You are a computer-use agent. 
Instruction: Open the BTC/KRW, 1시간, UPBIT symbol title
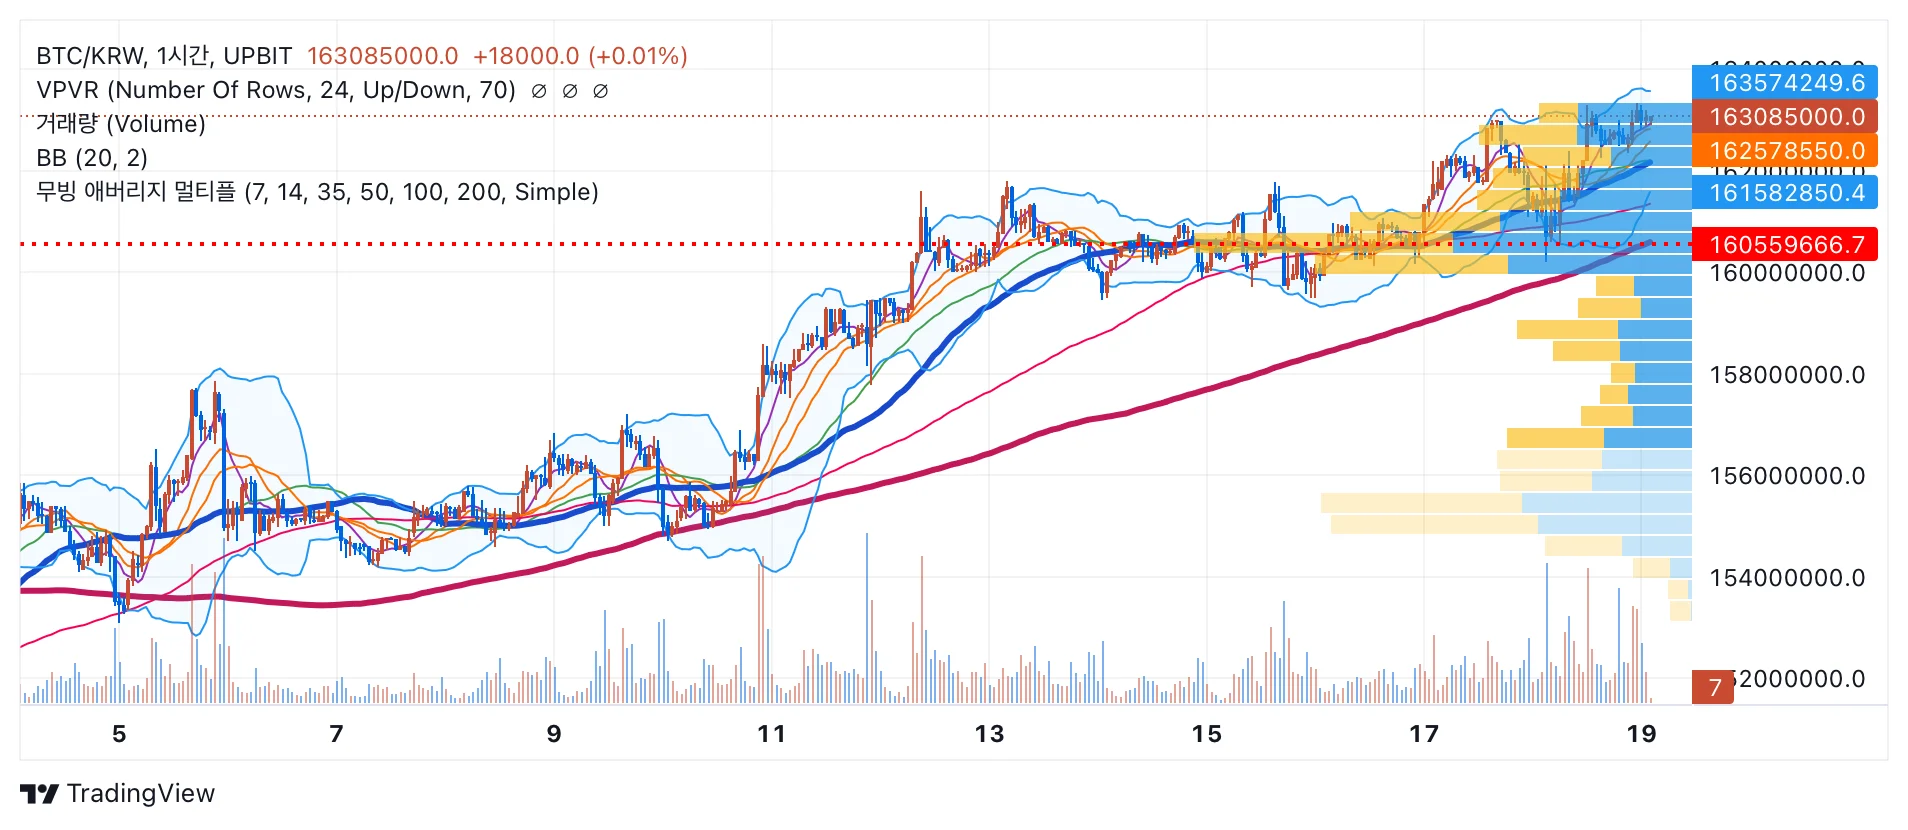pyautogui.click(x=164, y=56)
